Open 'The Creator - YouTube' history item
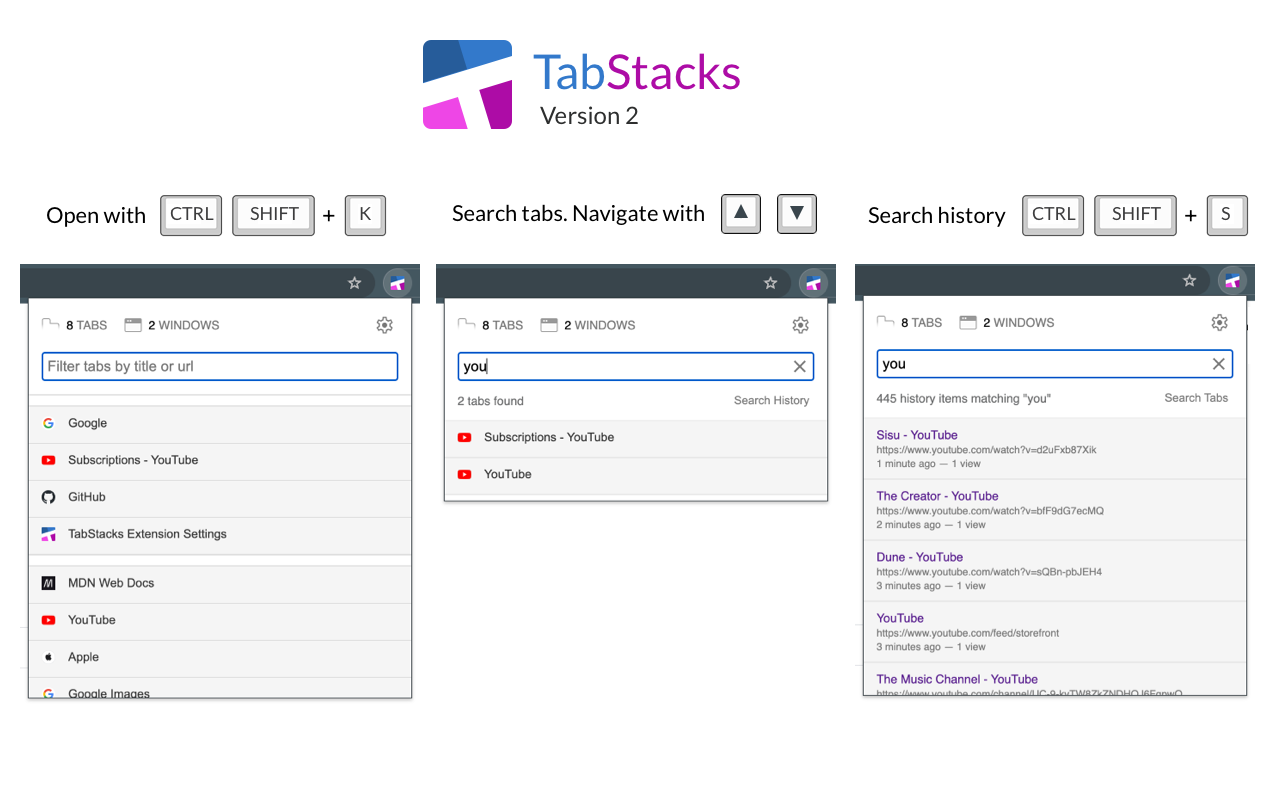The width and height of the screenshot is (1280, 800). 1055,510
